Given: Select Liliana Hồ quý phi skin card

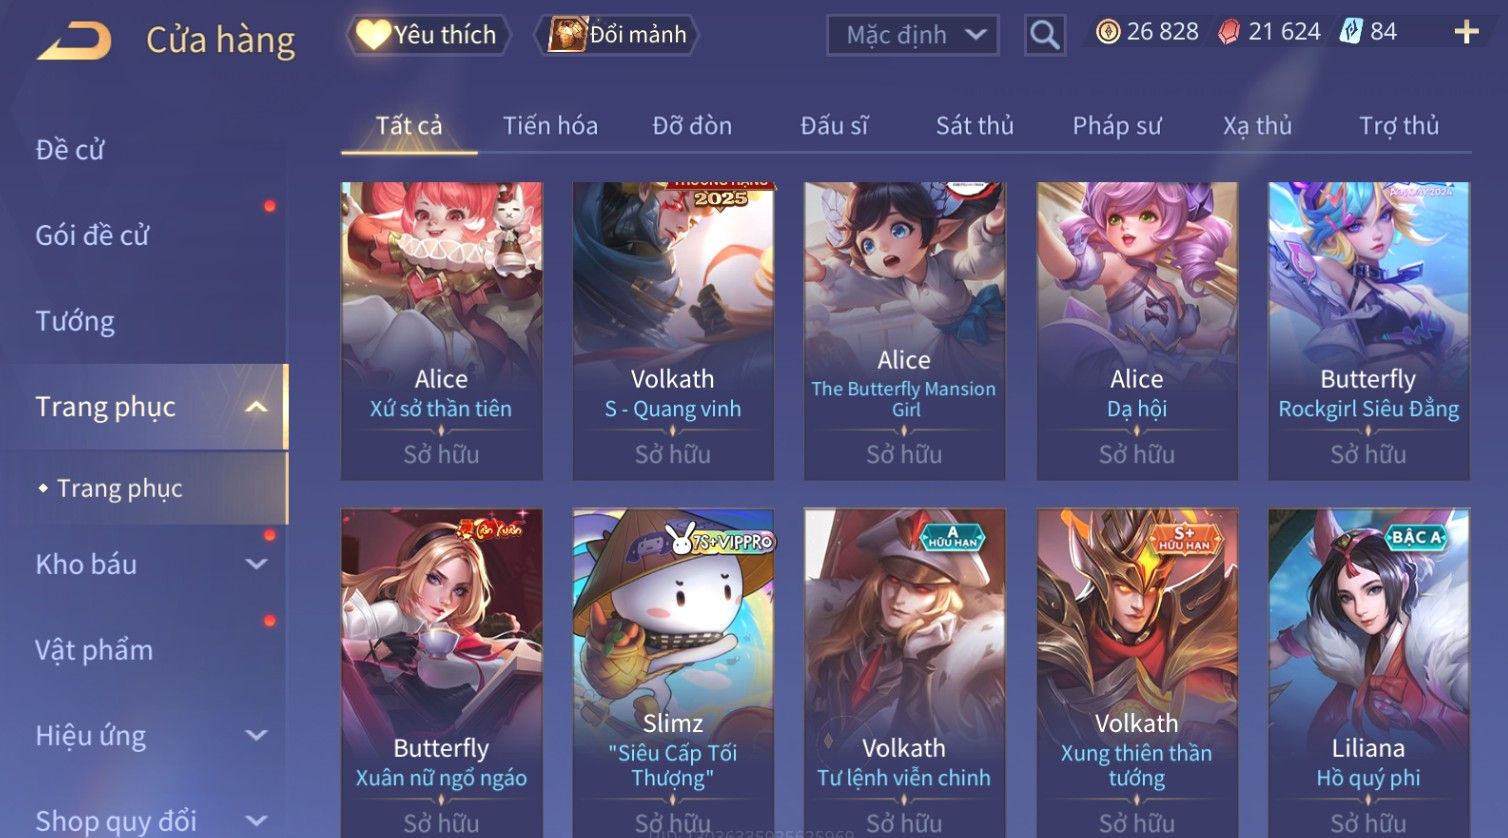Looking at the screenshot, I should point(1368,673).
